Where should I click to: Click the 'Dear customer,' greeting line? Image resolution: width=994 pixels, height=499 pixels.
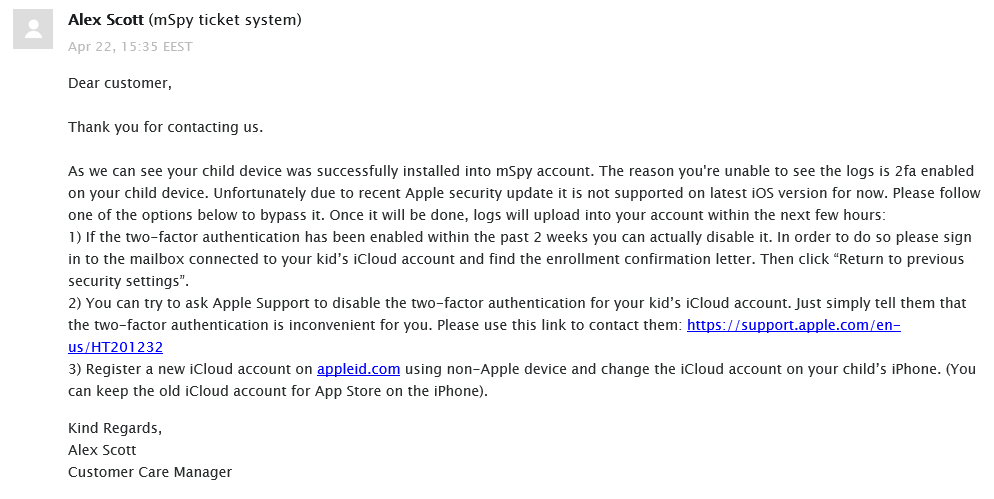click(x=120, y=83)
